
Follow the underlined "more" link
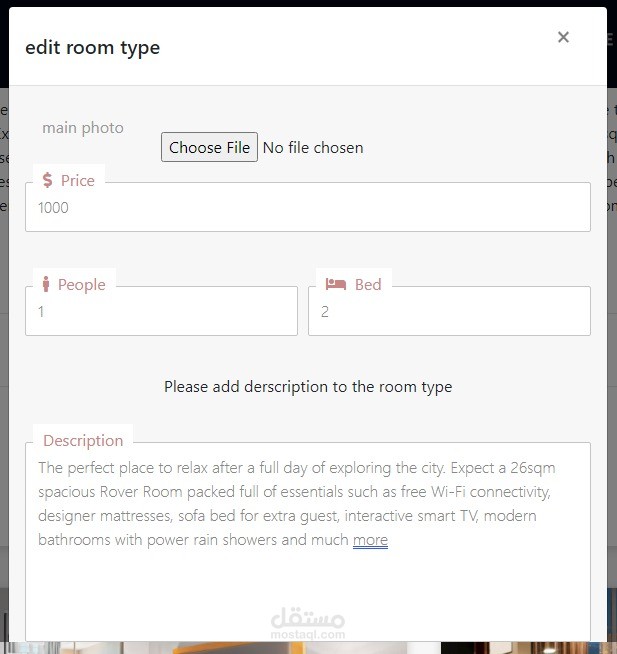click(x=370, y=540)
